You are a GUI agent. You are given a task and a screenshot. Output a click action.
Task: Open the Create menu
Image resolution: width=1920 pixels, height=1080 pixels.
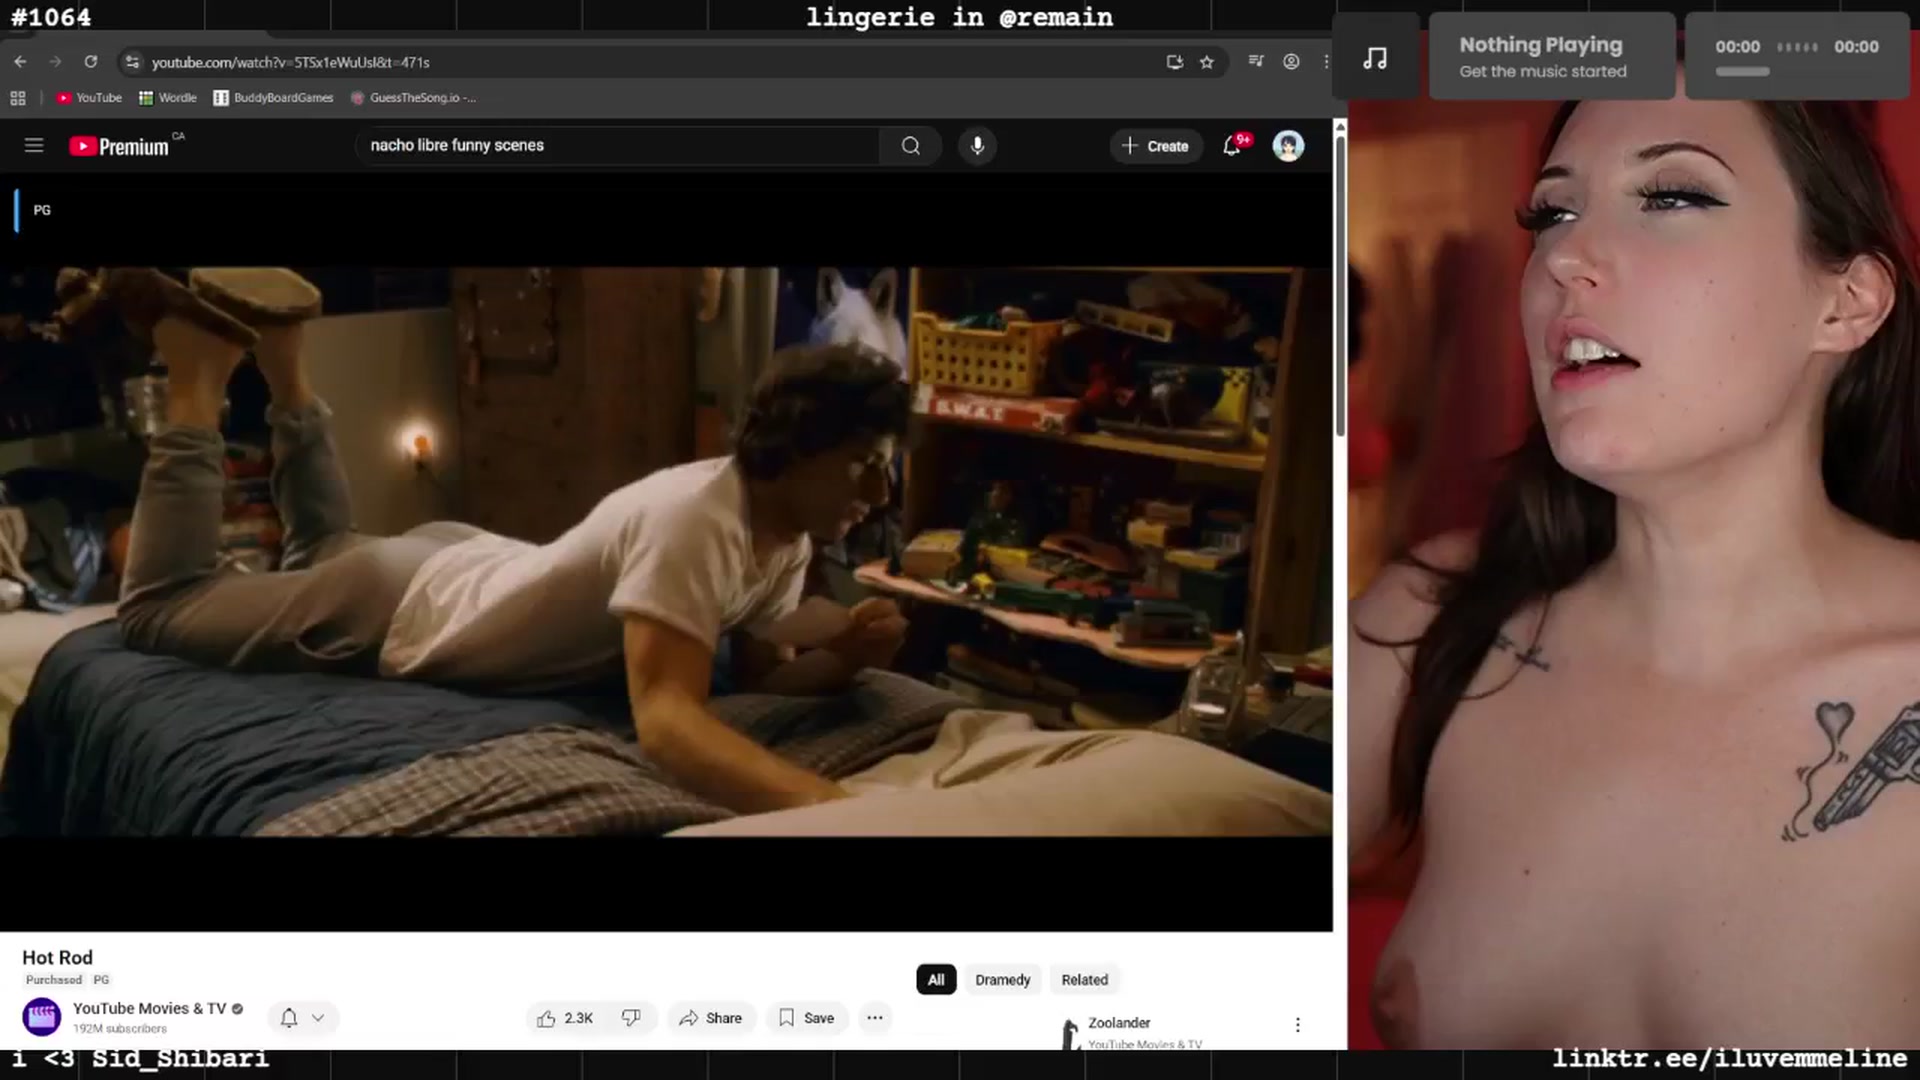coord(1155,146)
